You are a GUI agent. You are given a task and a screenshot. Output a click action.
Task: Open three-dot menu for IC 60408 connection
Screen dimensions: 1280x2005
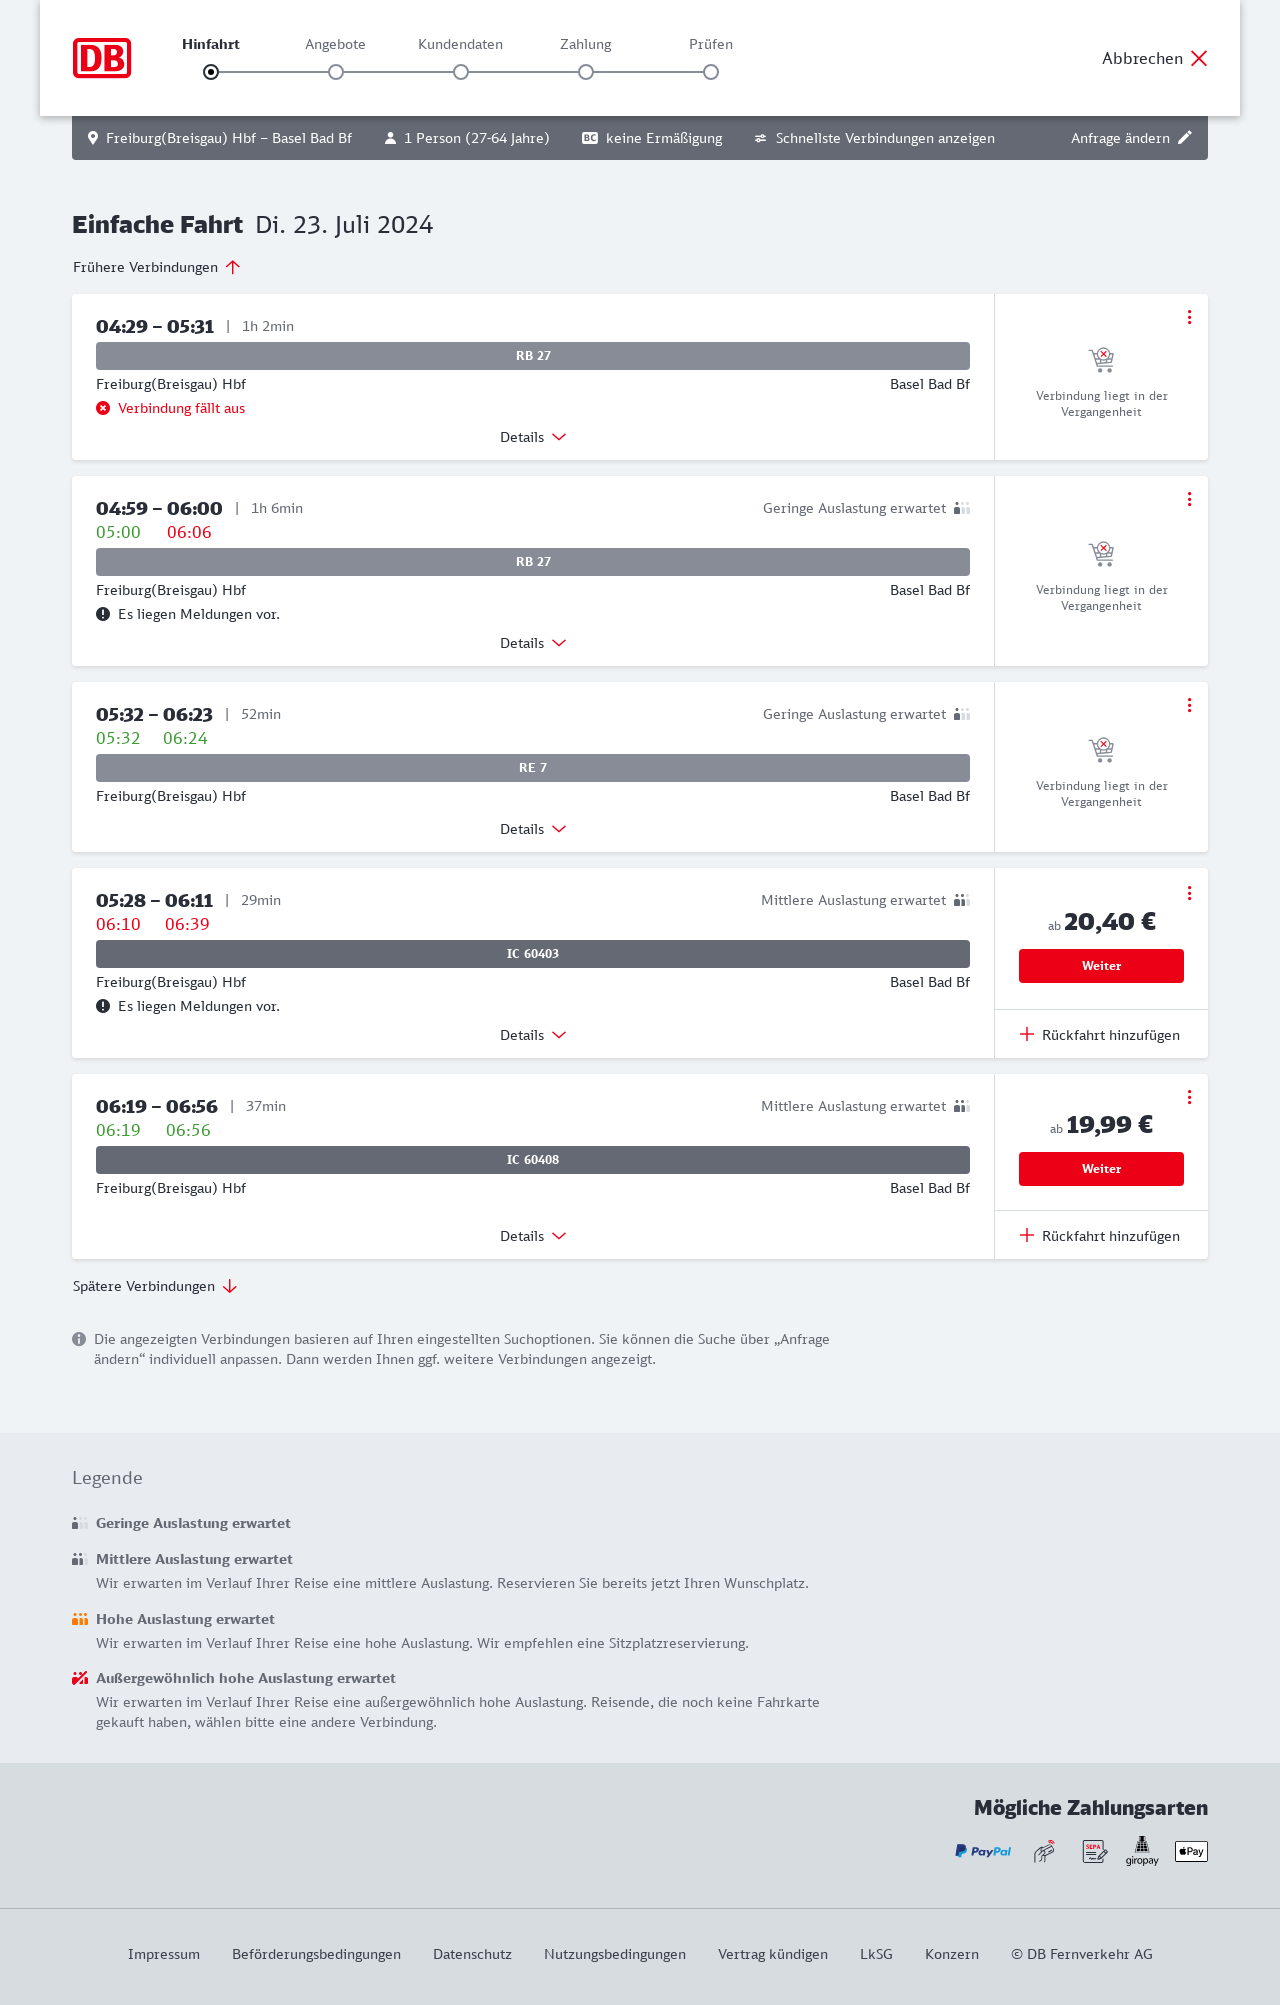(x=1189, y=1097)
